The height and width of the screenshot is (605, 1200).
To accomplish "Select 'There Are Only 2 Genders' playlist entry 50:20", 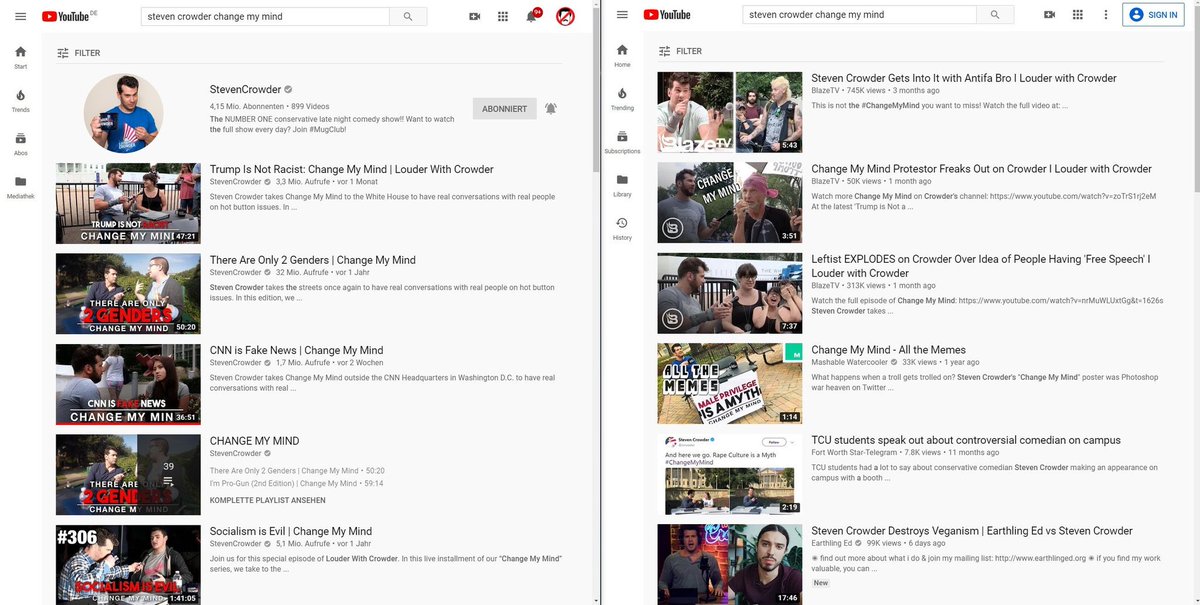I will [297, 471].
